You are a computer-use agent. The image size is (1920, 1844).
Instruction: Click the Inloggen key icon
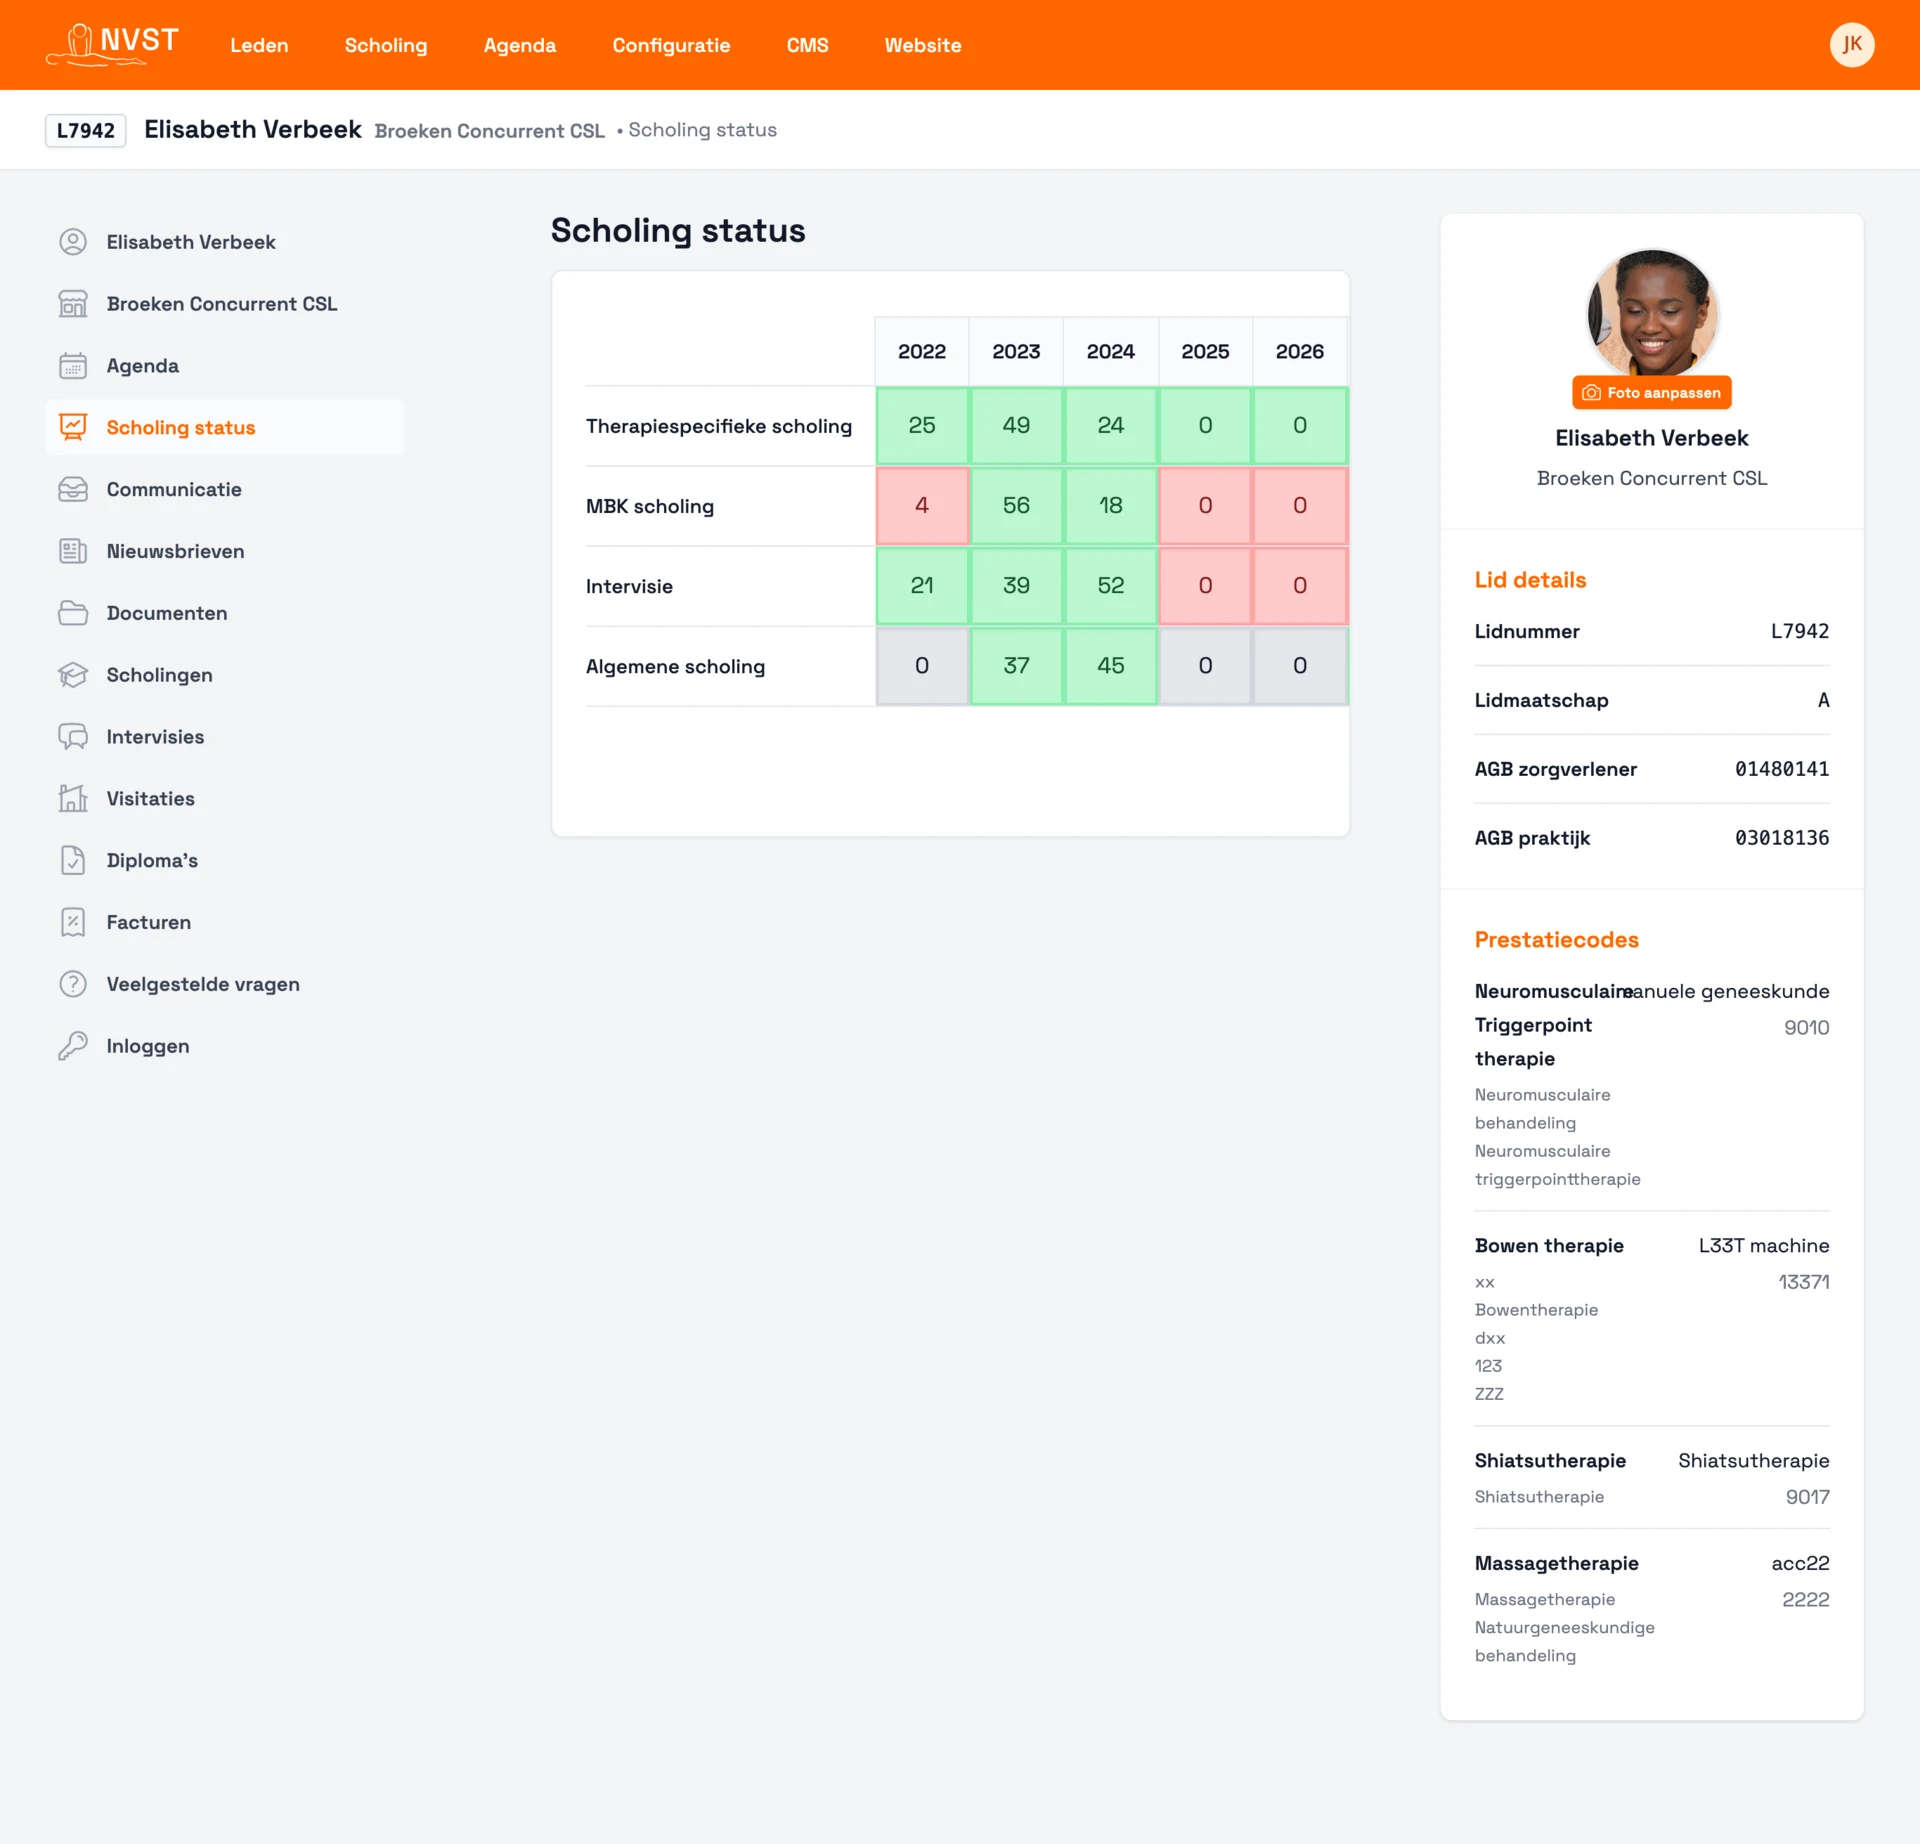73,1046
